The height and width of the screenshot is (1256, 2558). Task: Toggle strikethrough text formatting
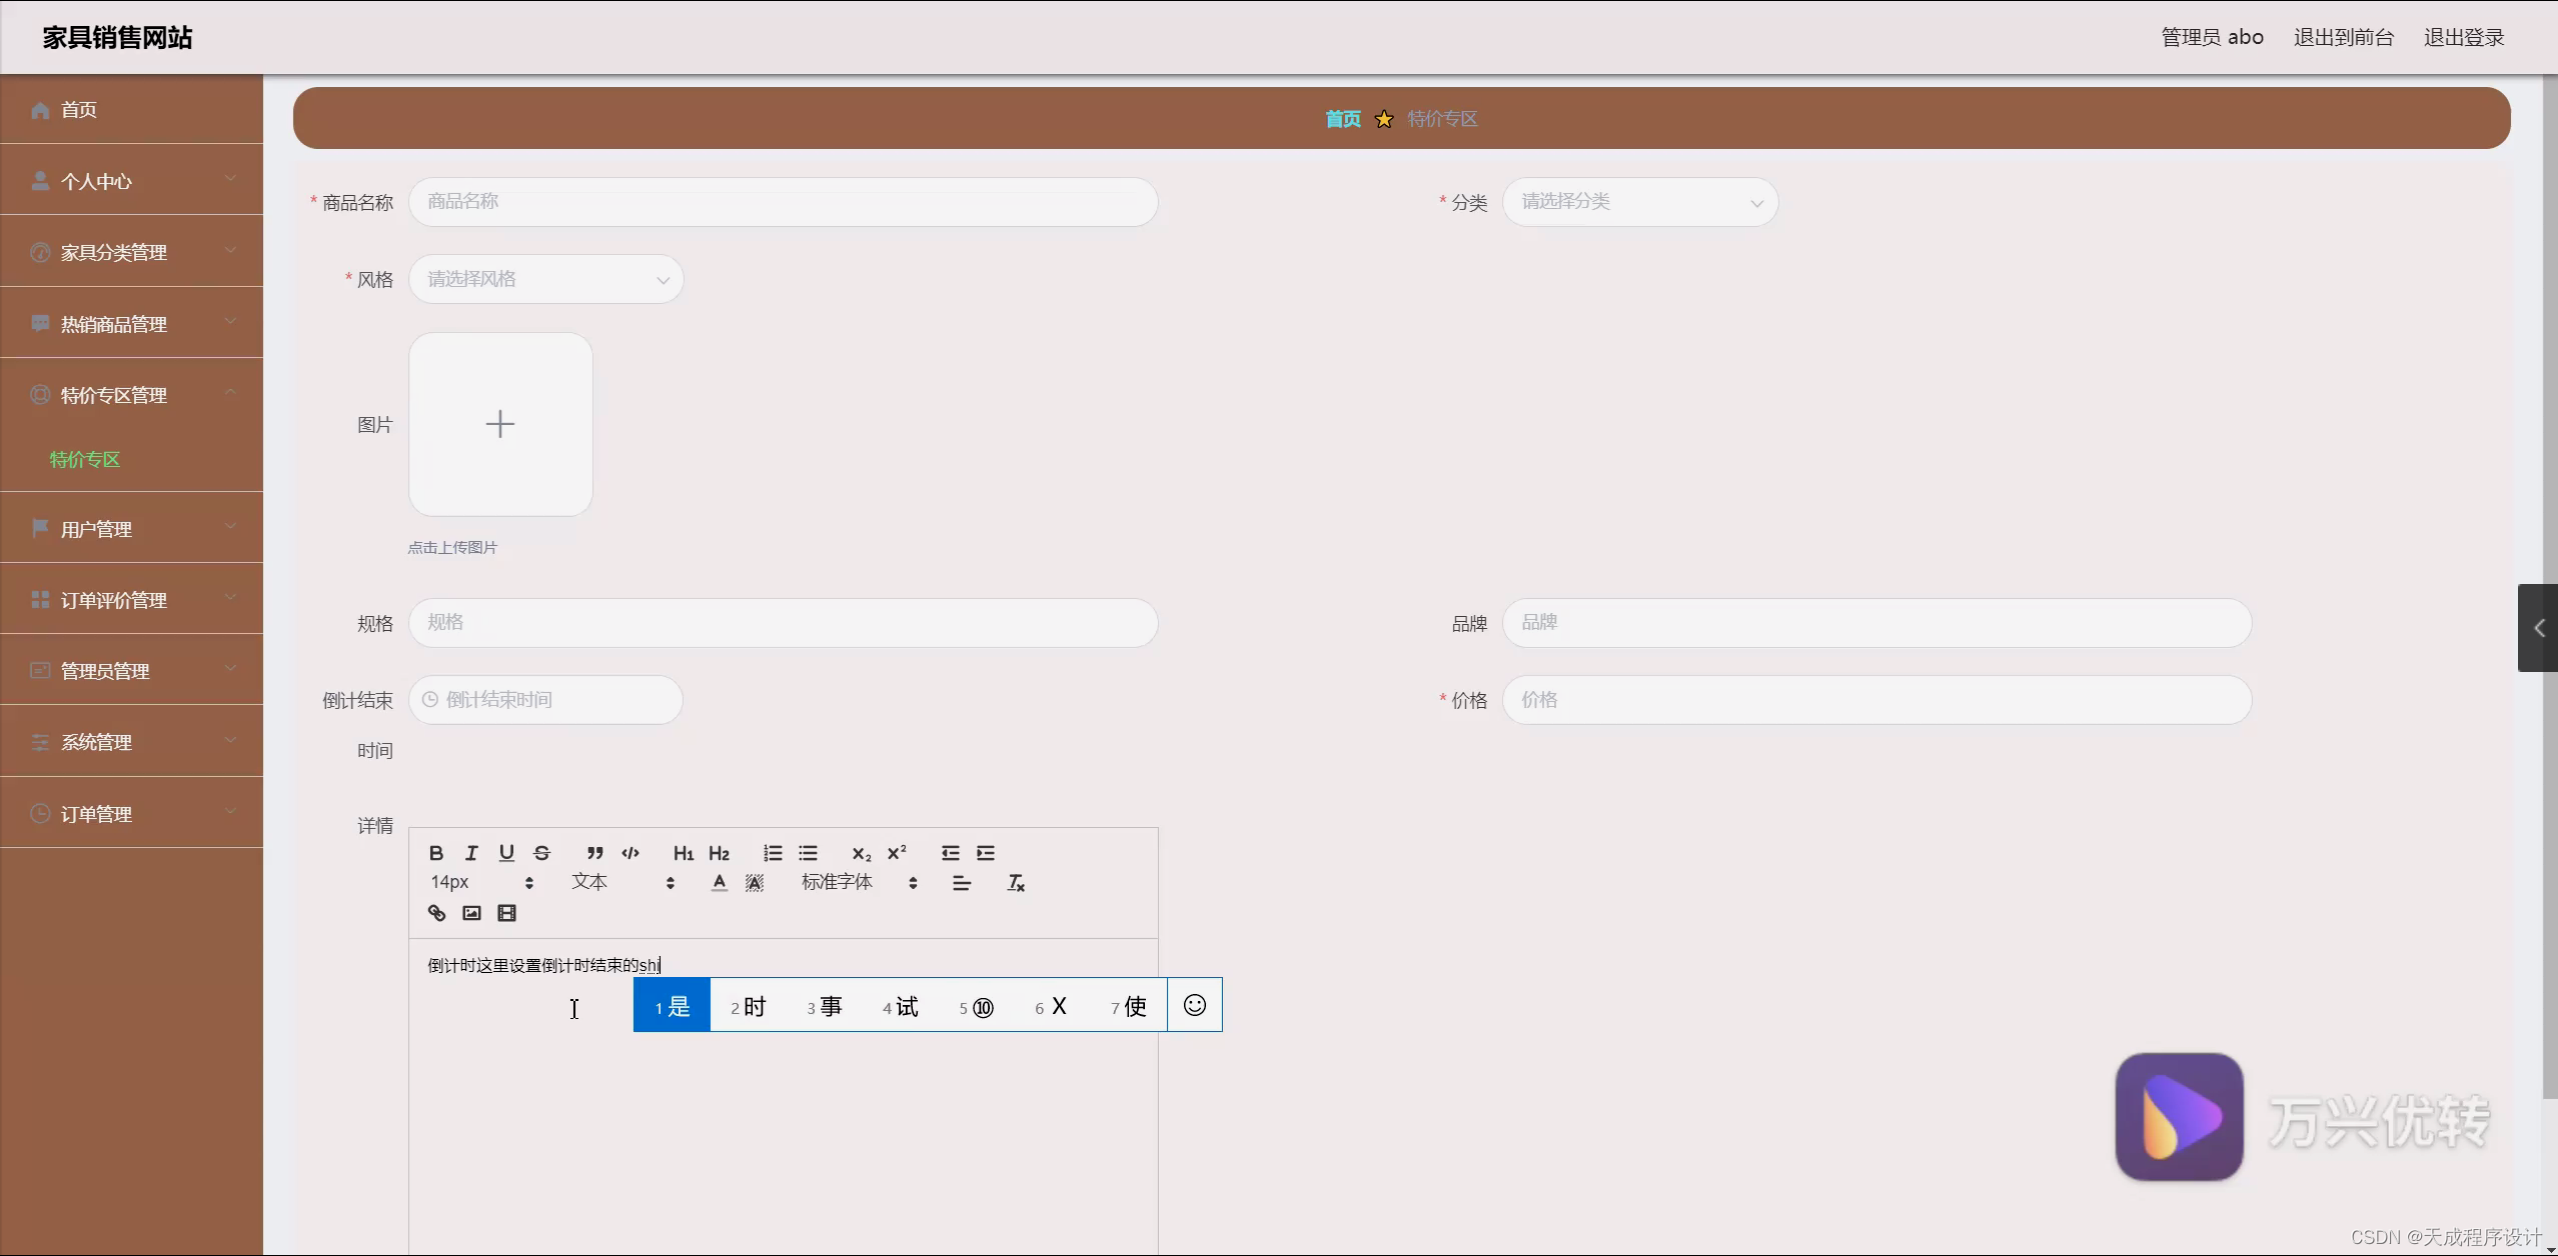tap(542, 853)
